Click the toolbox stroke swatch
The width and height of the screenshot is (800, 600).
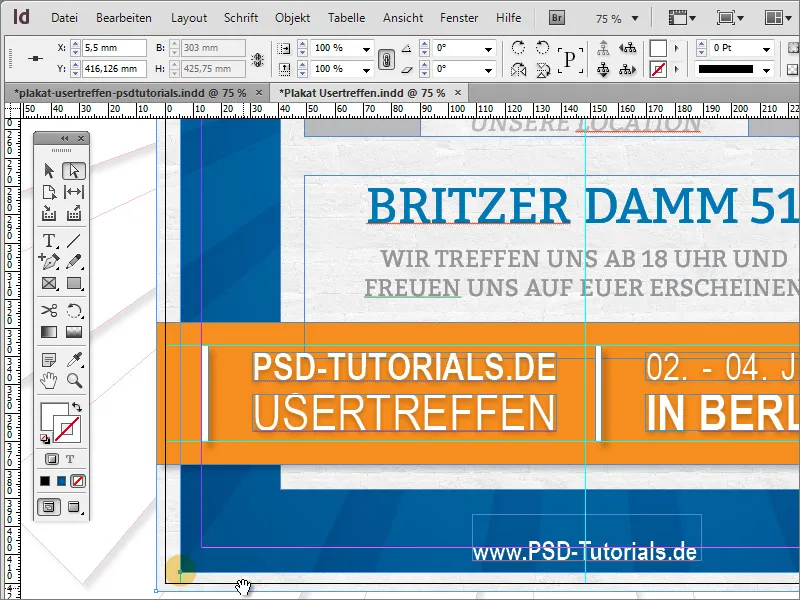pyautogui.click(x=67, y=429)
